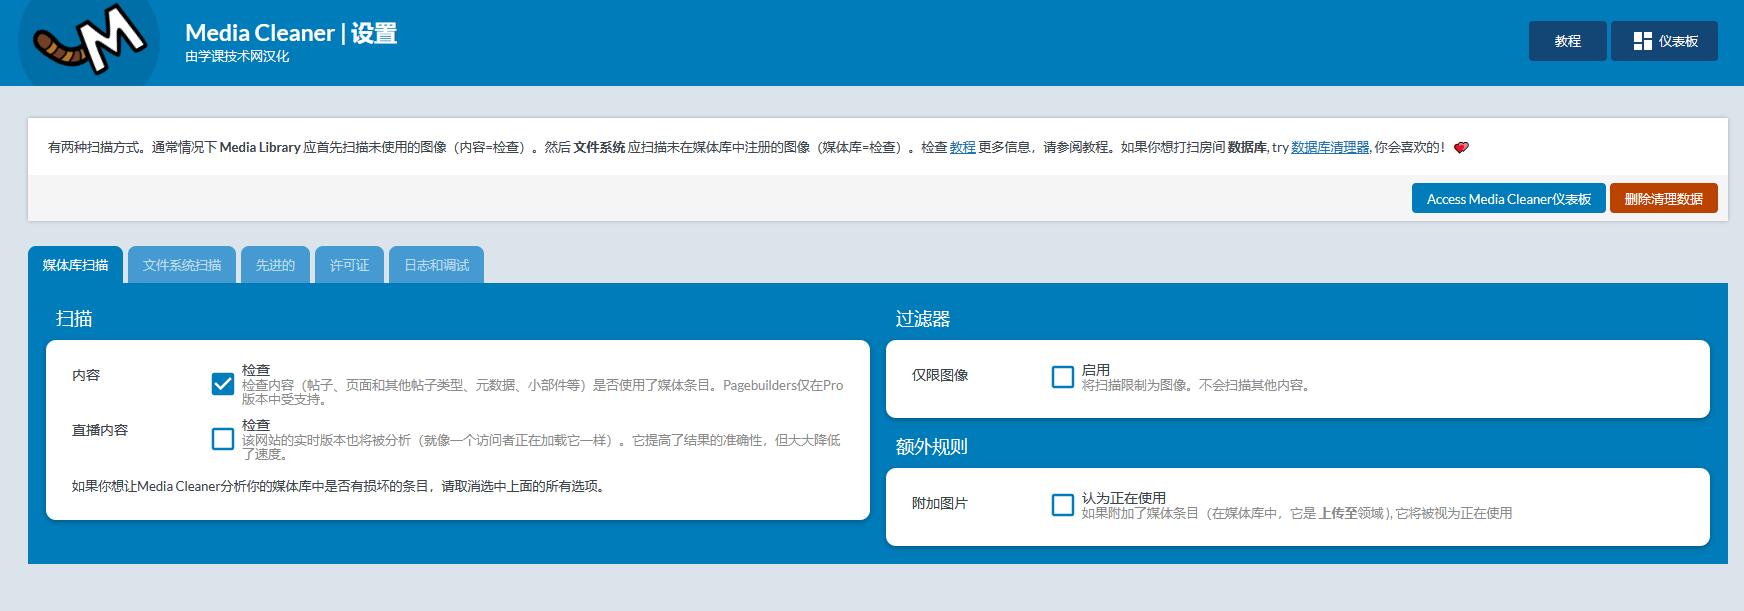The width and height of the screenshot is (1744, 611).
Task: Click the Media Cleaner cat logo
Action: 89,41
